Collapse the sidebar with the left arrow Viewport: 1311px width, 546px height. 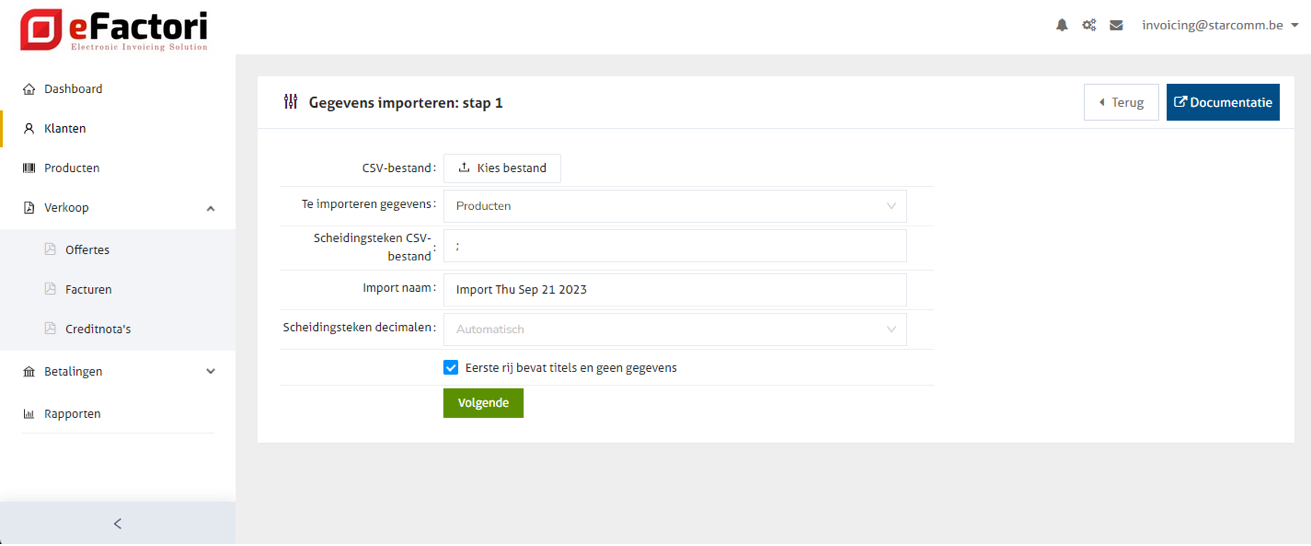117,523
